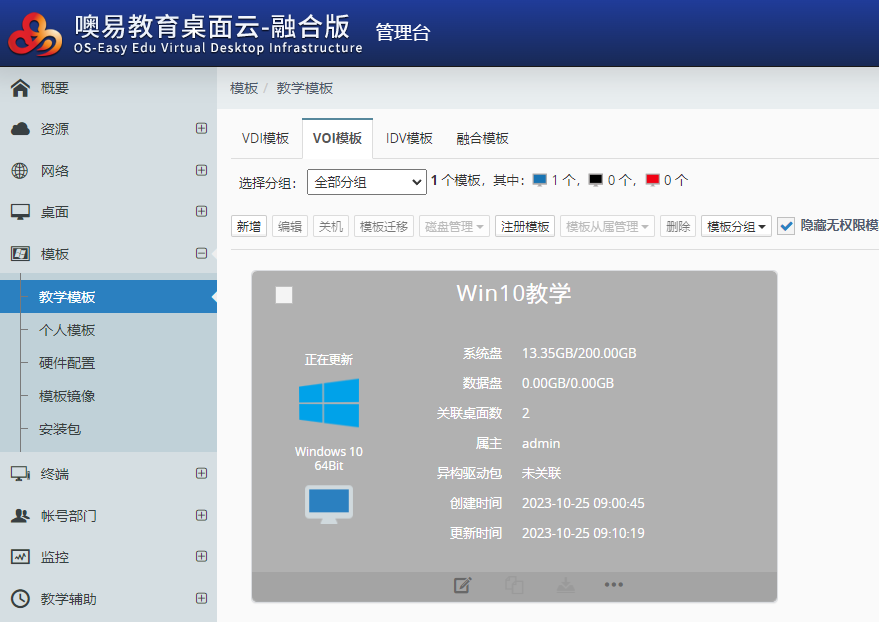Expand the 桌面 sidebar section

click(x=201, y=212)
